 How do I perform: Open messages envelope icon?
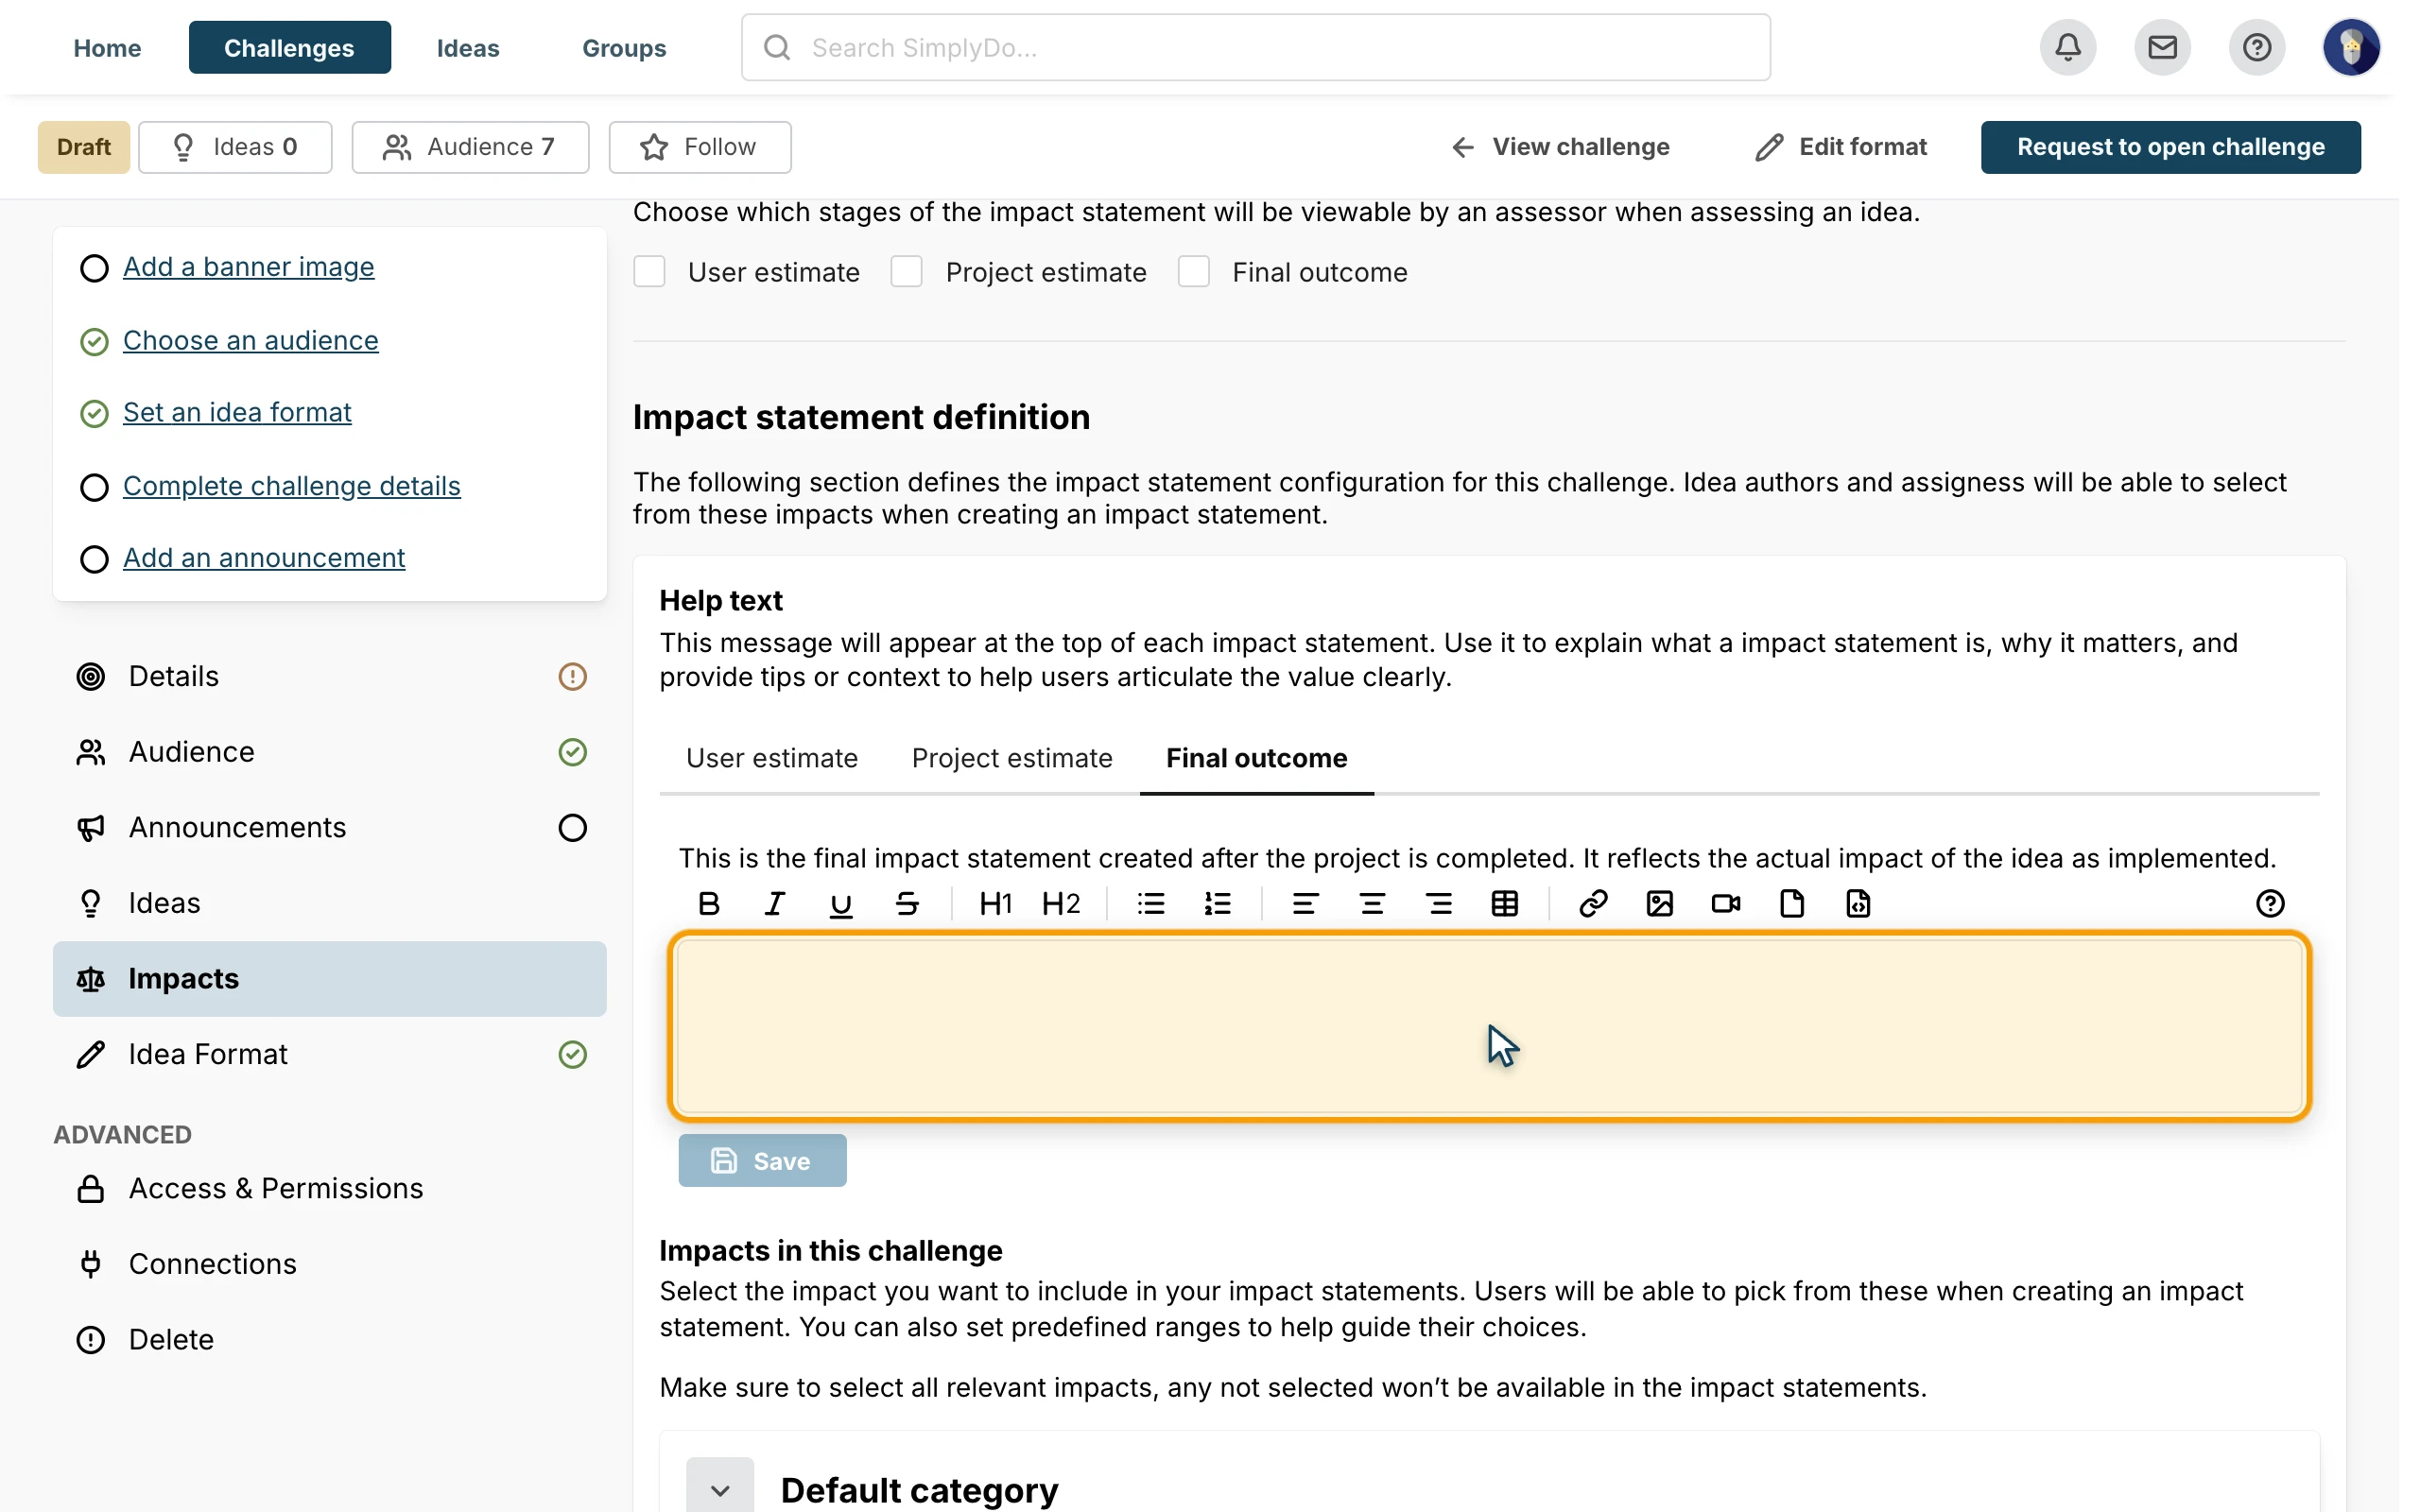2162,47
